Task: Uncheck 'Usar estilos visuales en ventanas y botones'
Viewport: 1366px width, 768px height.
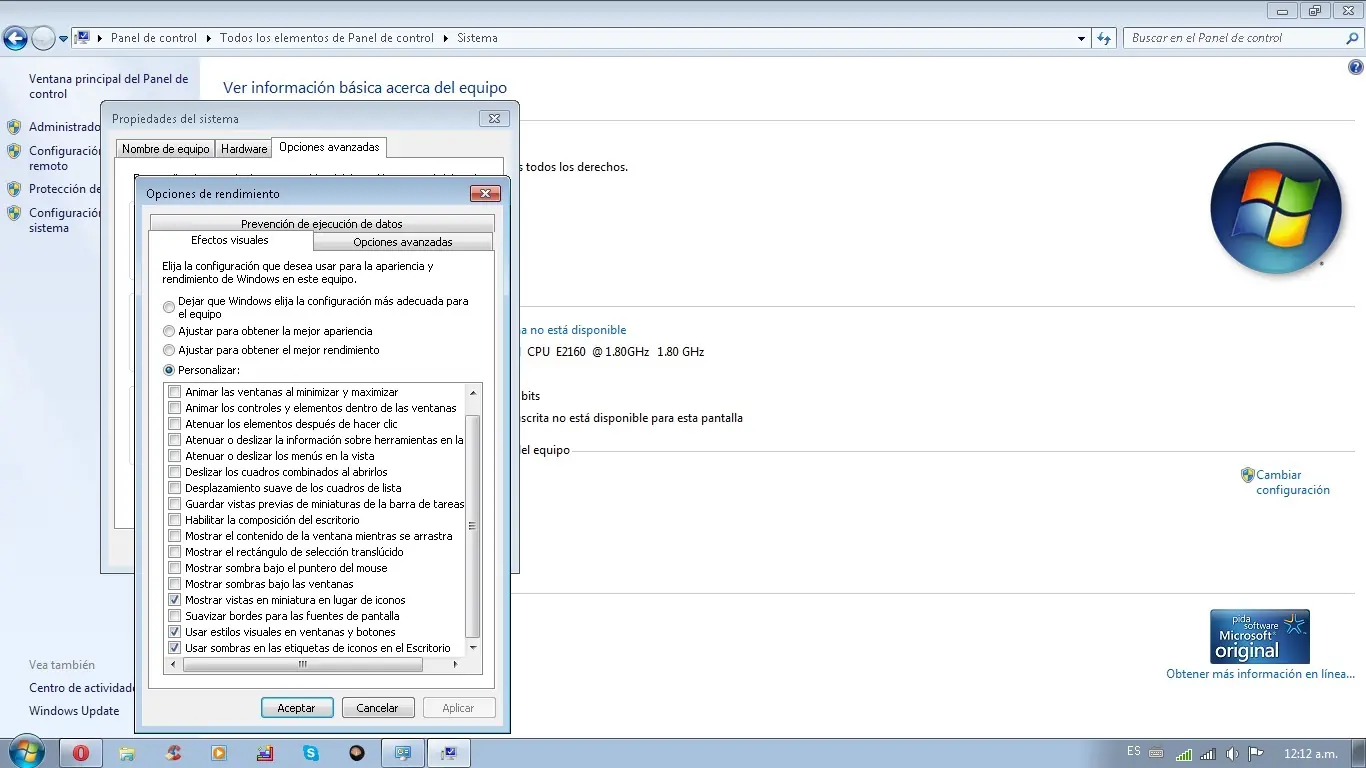Action: tap(175, 632)
